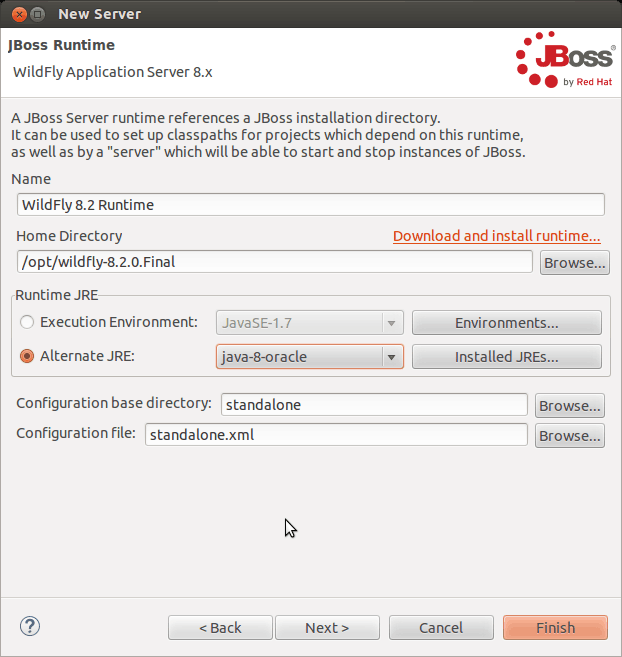Browse for the Home Directory
Image resolution: width=622 pixels, height=657 pixels.
(575, 263)
